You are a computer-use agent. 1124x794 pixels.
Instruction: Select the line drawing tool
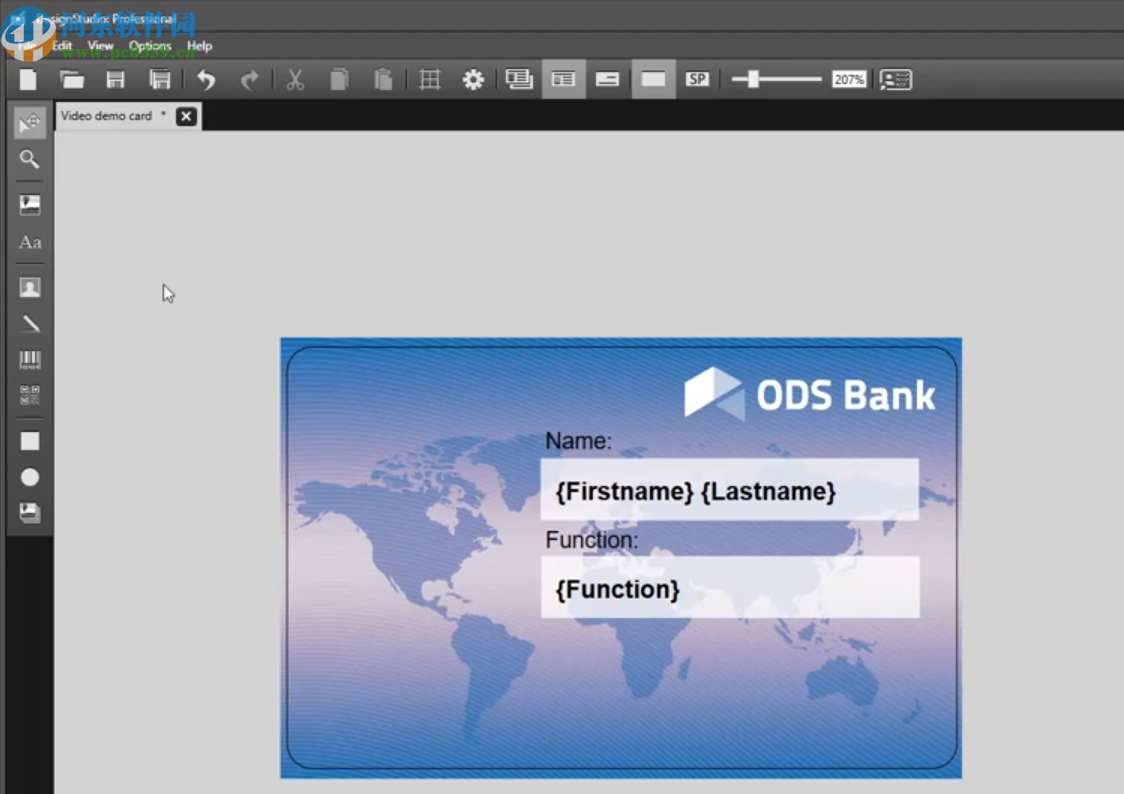pyautogui.click(x=29, y=325)
